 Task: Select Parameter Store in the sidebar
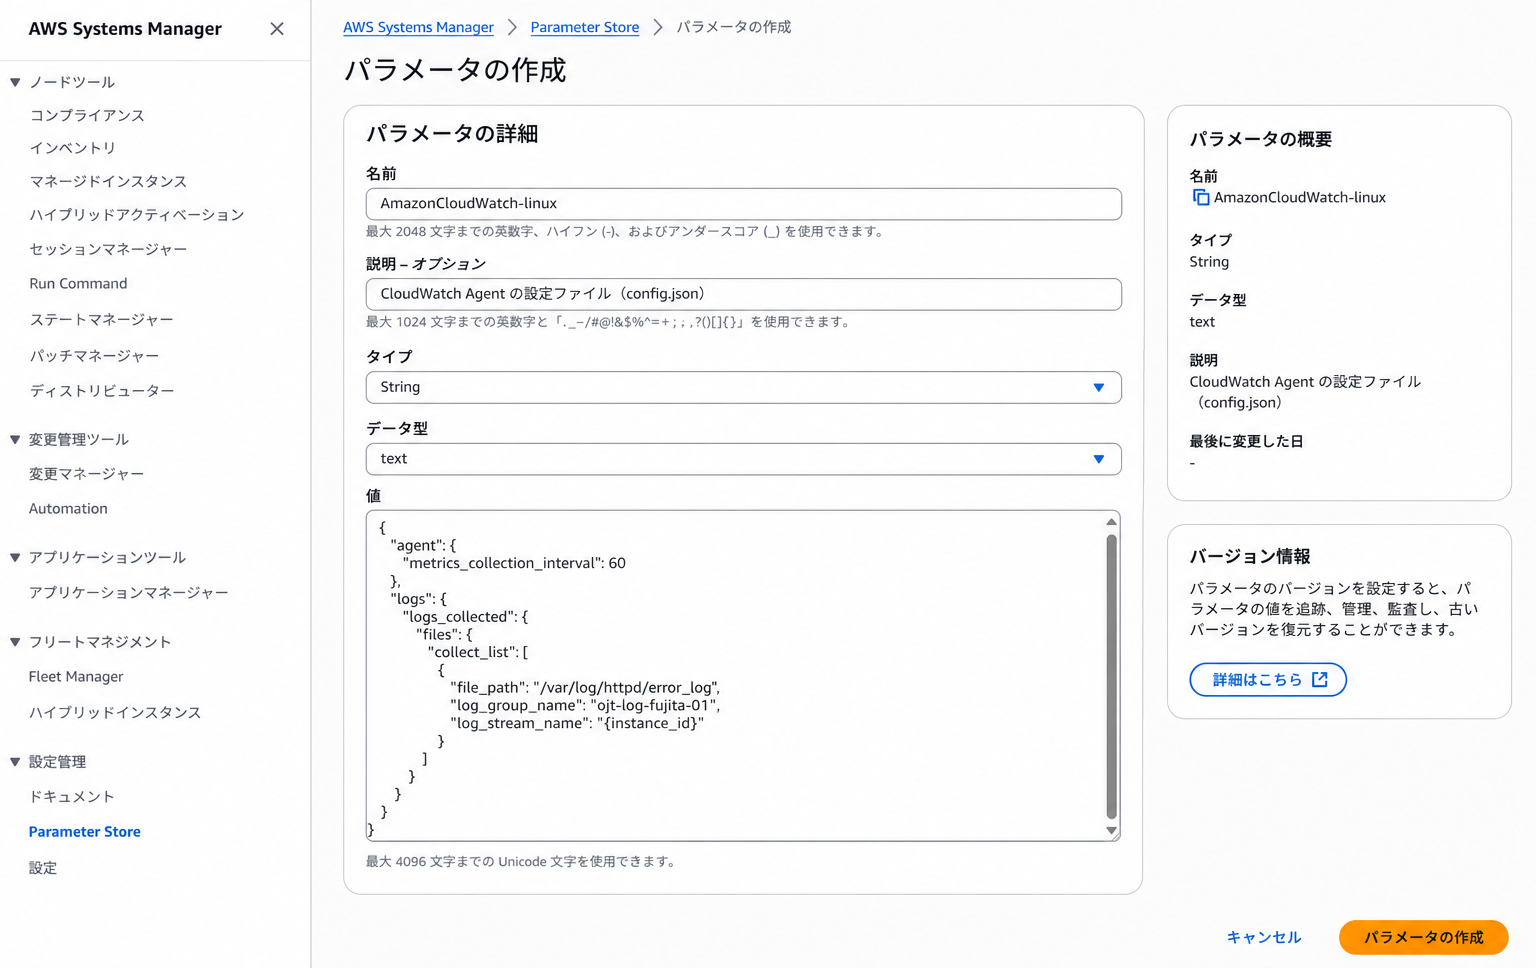point(85,832)
